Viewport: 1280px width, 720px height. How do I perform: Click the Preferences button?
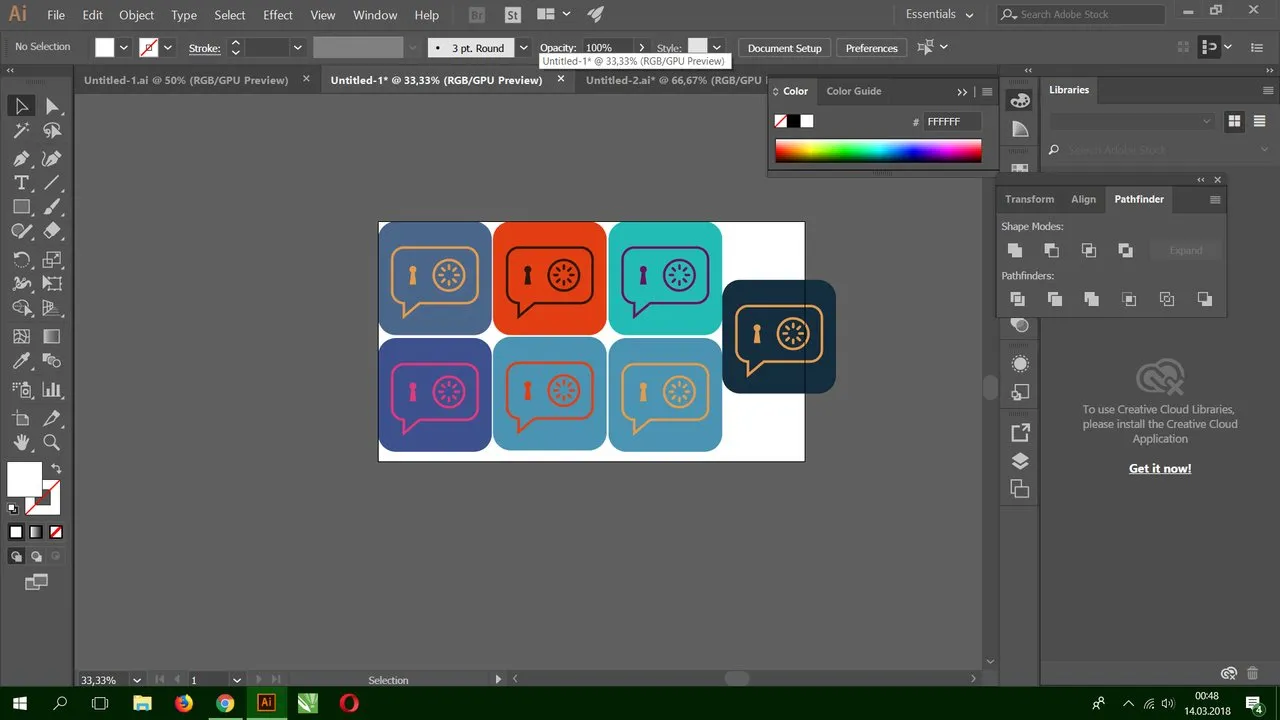tap(872, 48)
